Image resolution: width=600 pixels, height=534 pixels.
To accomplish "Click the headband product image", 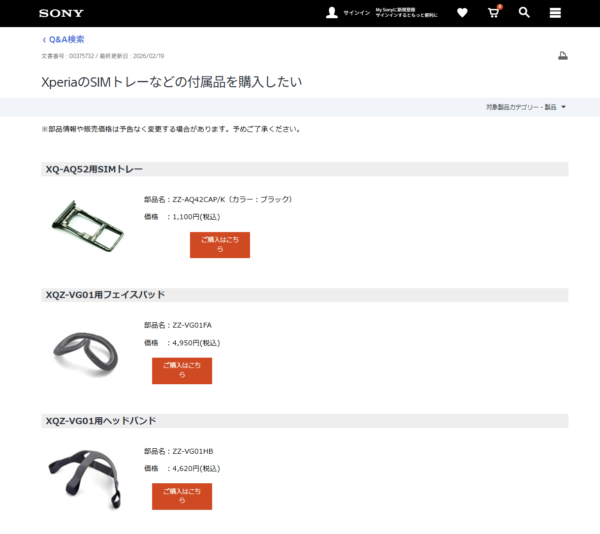I will (x=85, y=479).
